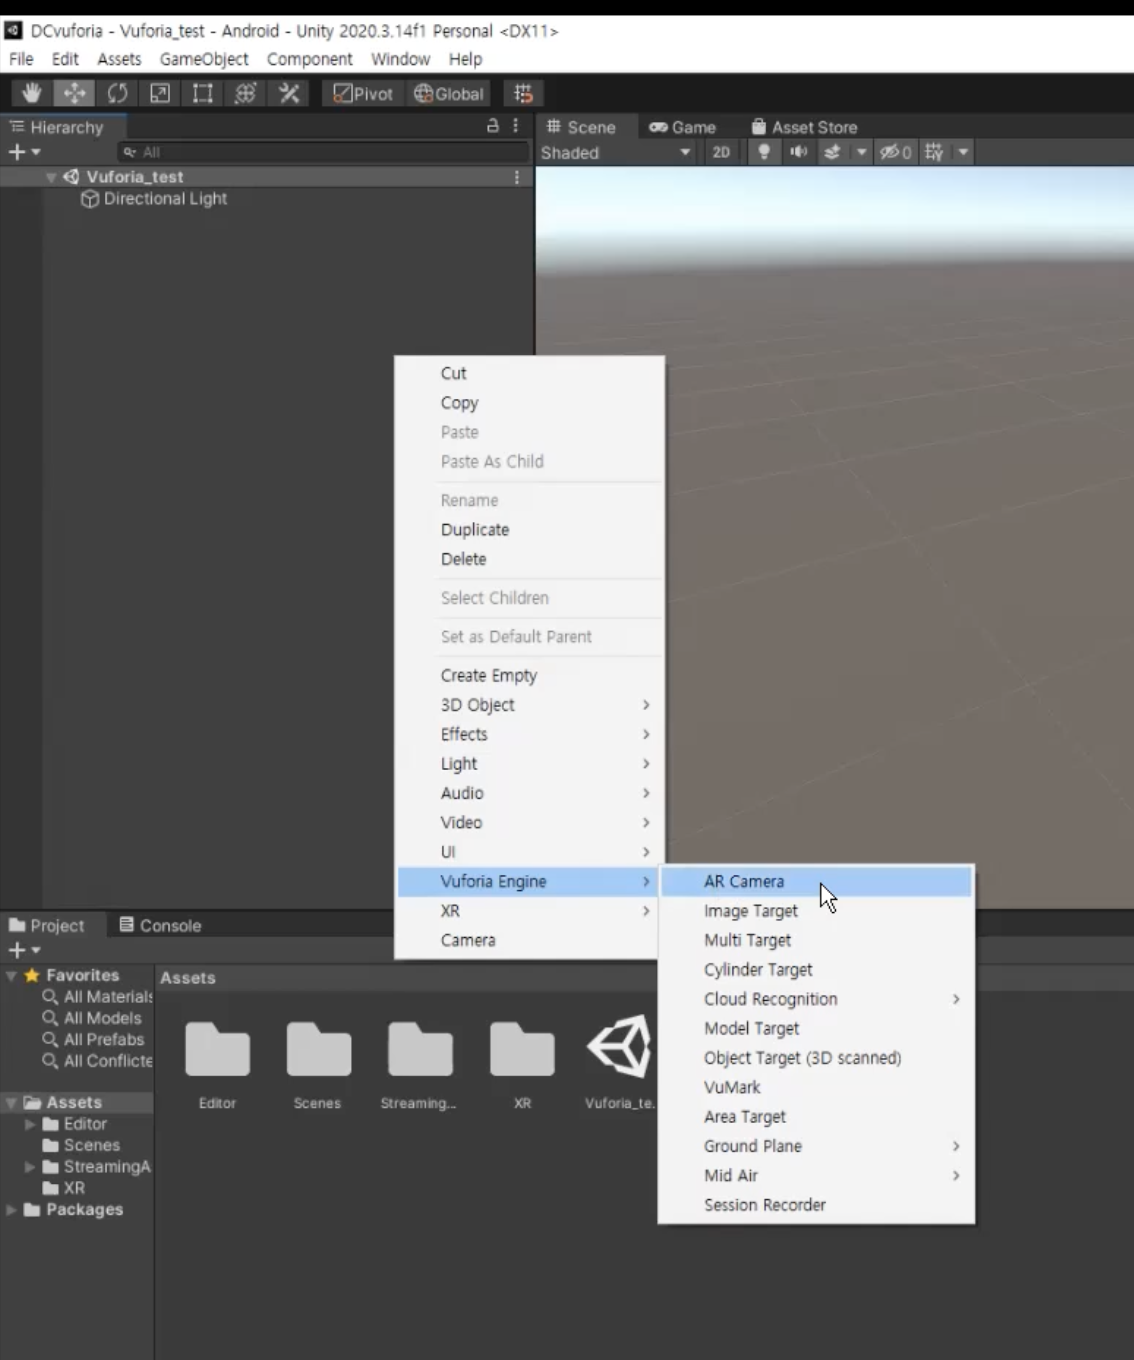This screenshot has height=1360, width=1134.
Task: Open the Component menu
Action: pos(310,59)
